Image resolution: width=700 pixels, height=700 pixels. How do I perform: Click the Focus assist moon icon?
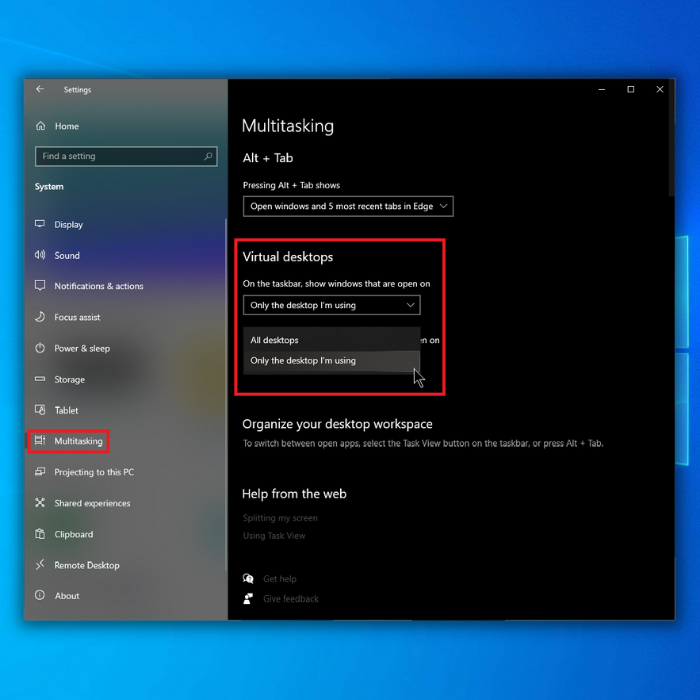tap(40, 317)
